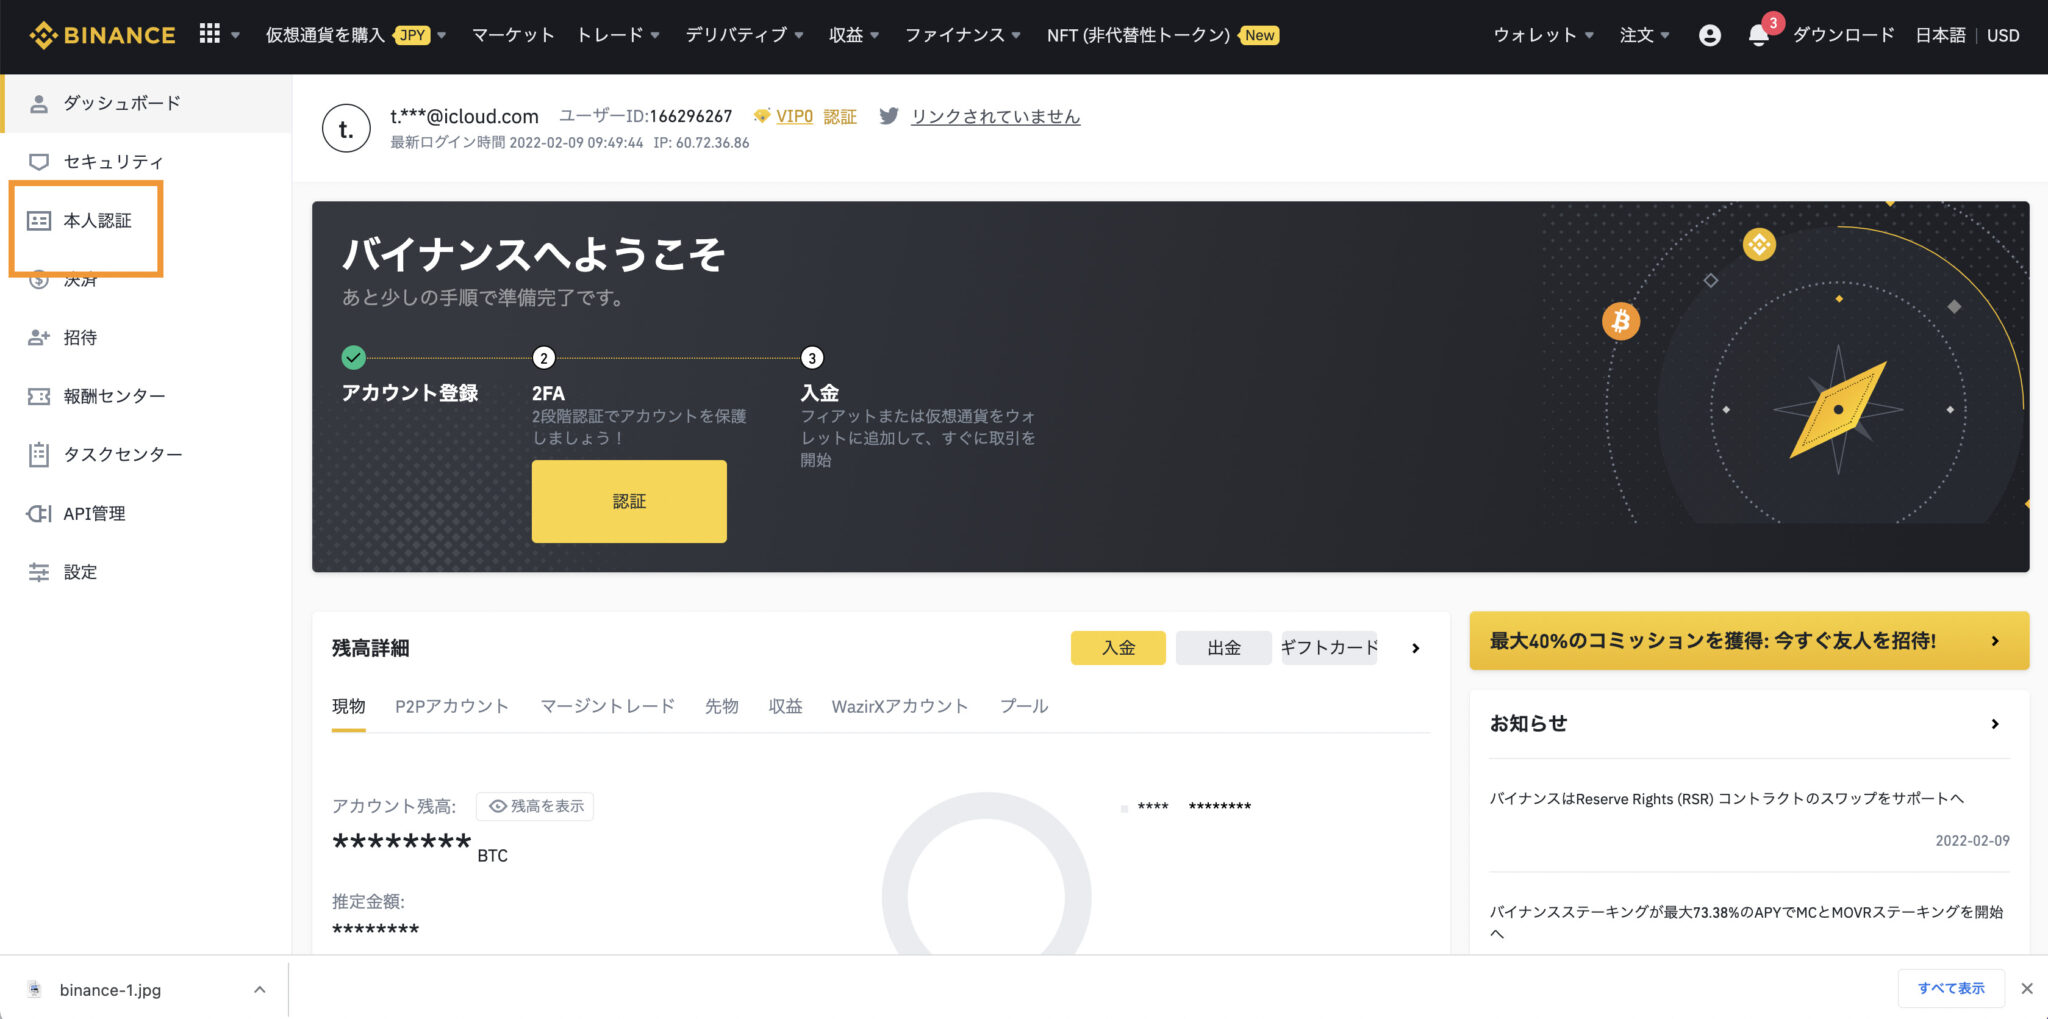
Task: Change currency via USD
Action: [x=2003, y=35]
